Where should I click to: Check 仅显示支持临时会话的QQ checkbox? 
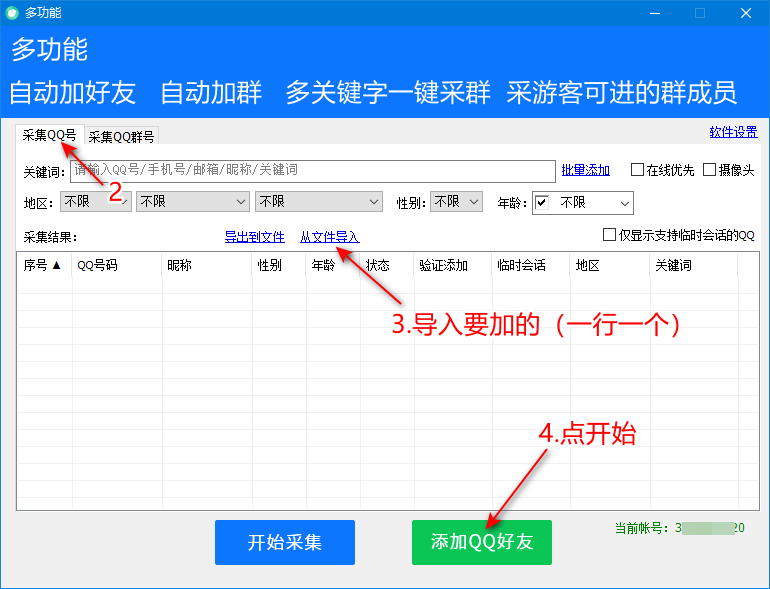click(x=609, y=235)
